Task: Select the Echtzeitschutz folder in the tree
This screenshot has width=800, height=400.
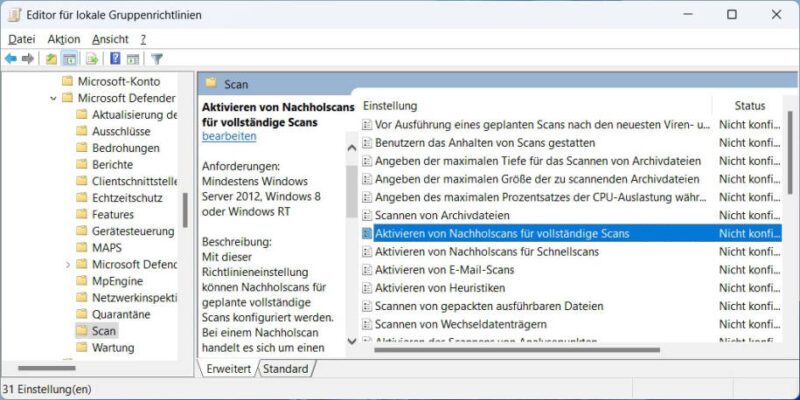Action: coord(127,198)
